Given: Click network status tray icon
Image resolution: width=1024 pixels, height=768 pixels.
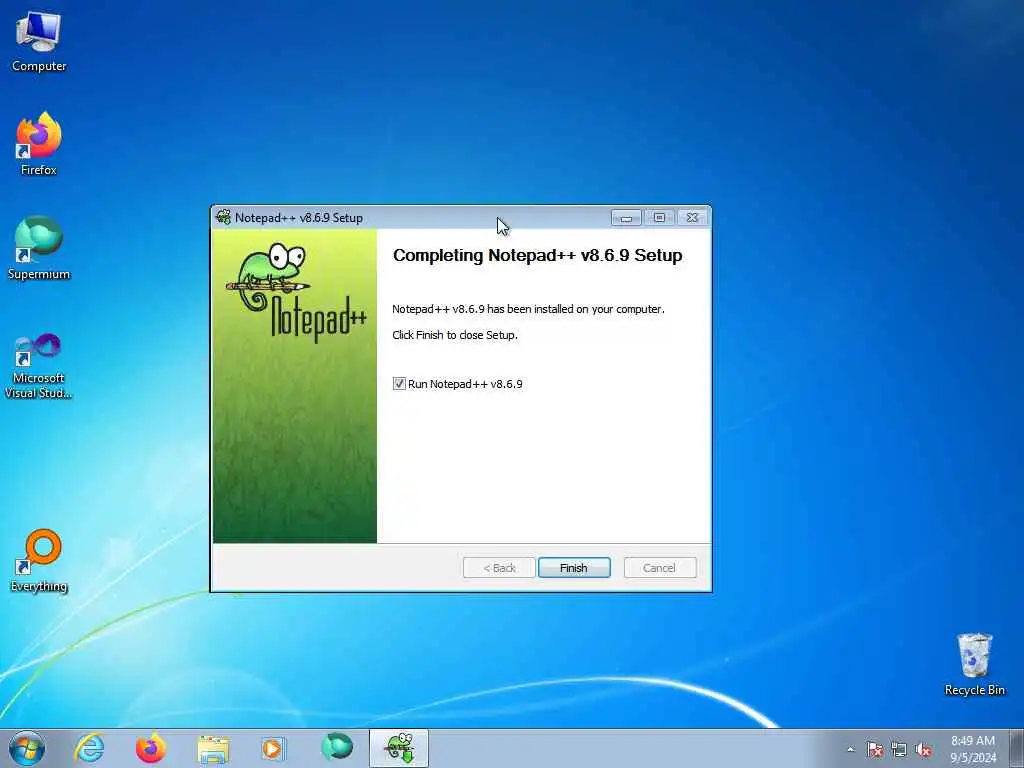Looking at the screenshot, I should (899, 749).
